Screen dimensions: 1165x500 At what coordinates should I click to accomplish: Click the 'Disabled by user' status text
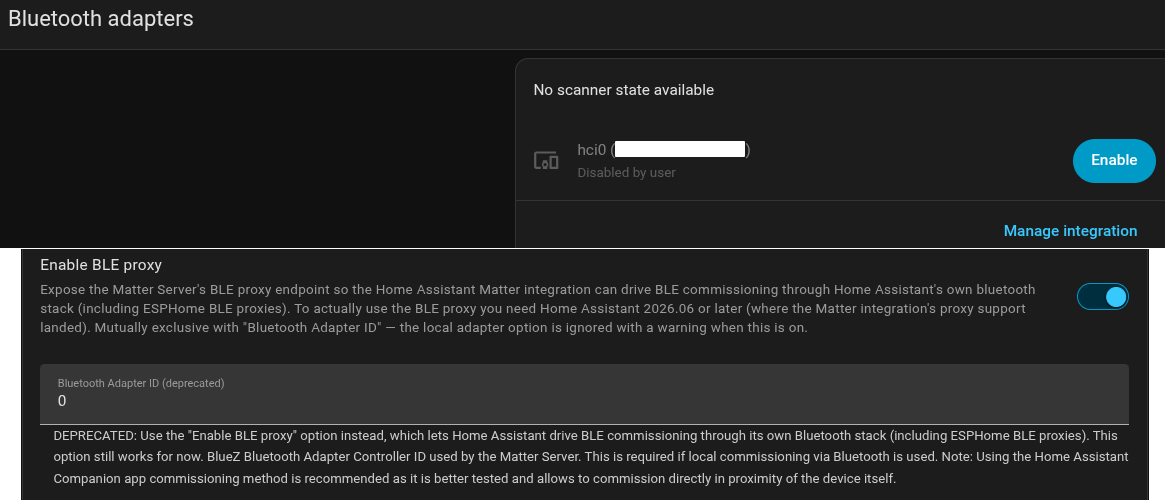626,173
